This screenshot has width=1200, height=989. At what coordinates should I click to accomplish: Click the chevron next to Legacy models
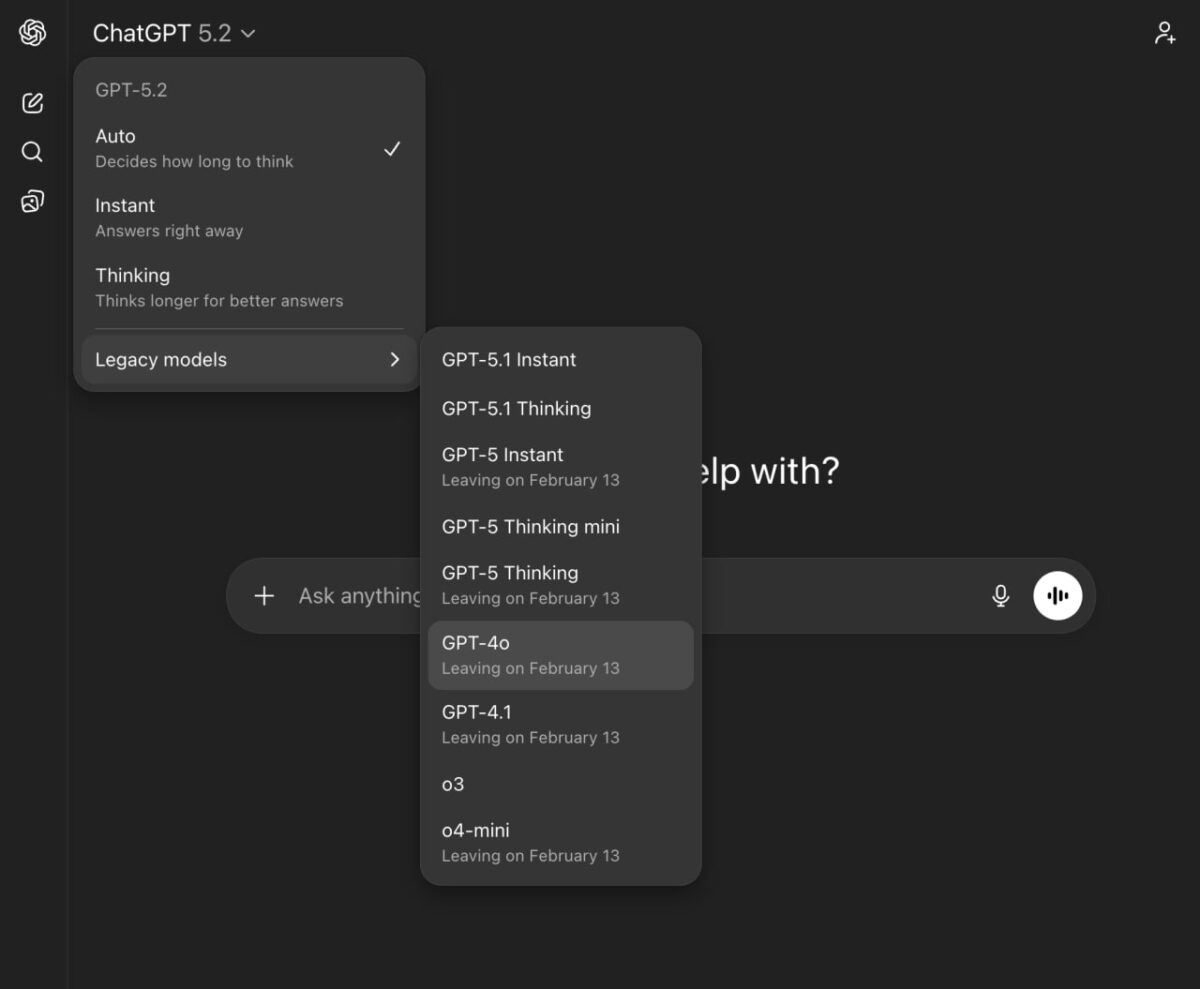394,359
